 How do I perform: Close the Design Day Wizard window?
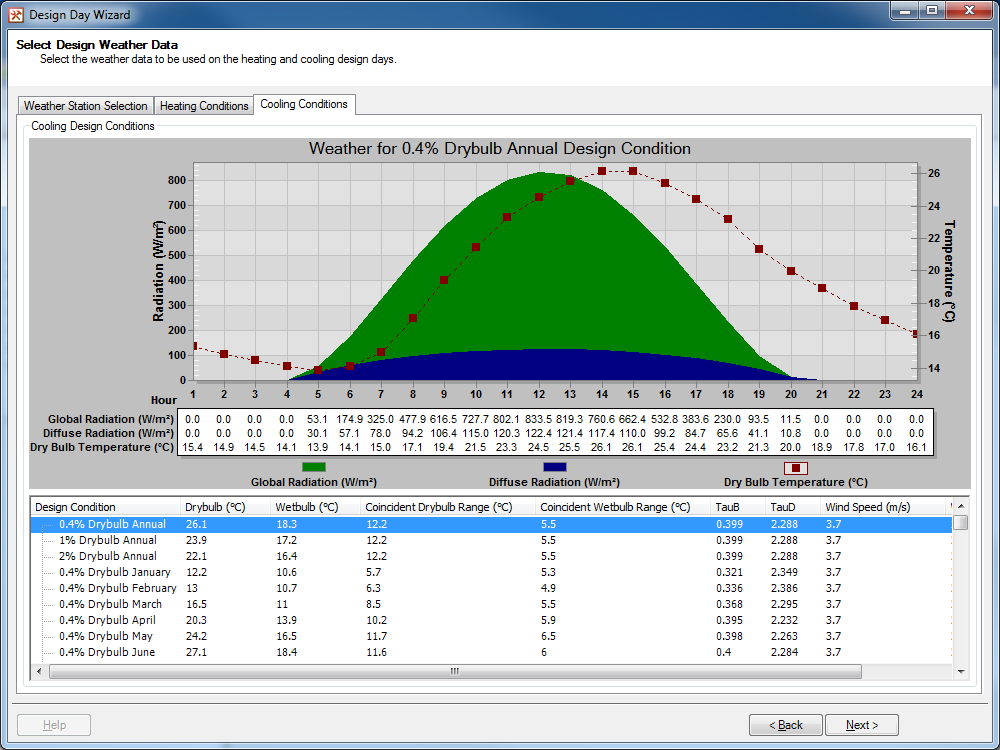[x=969, y=11]
